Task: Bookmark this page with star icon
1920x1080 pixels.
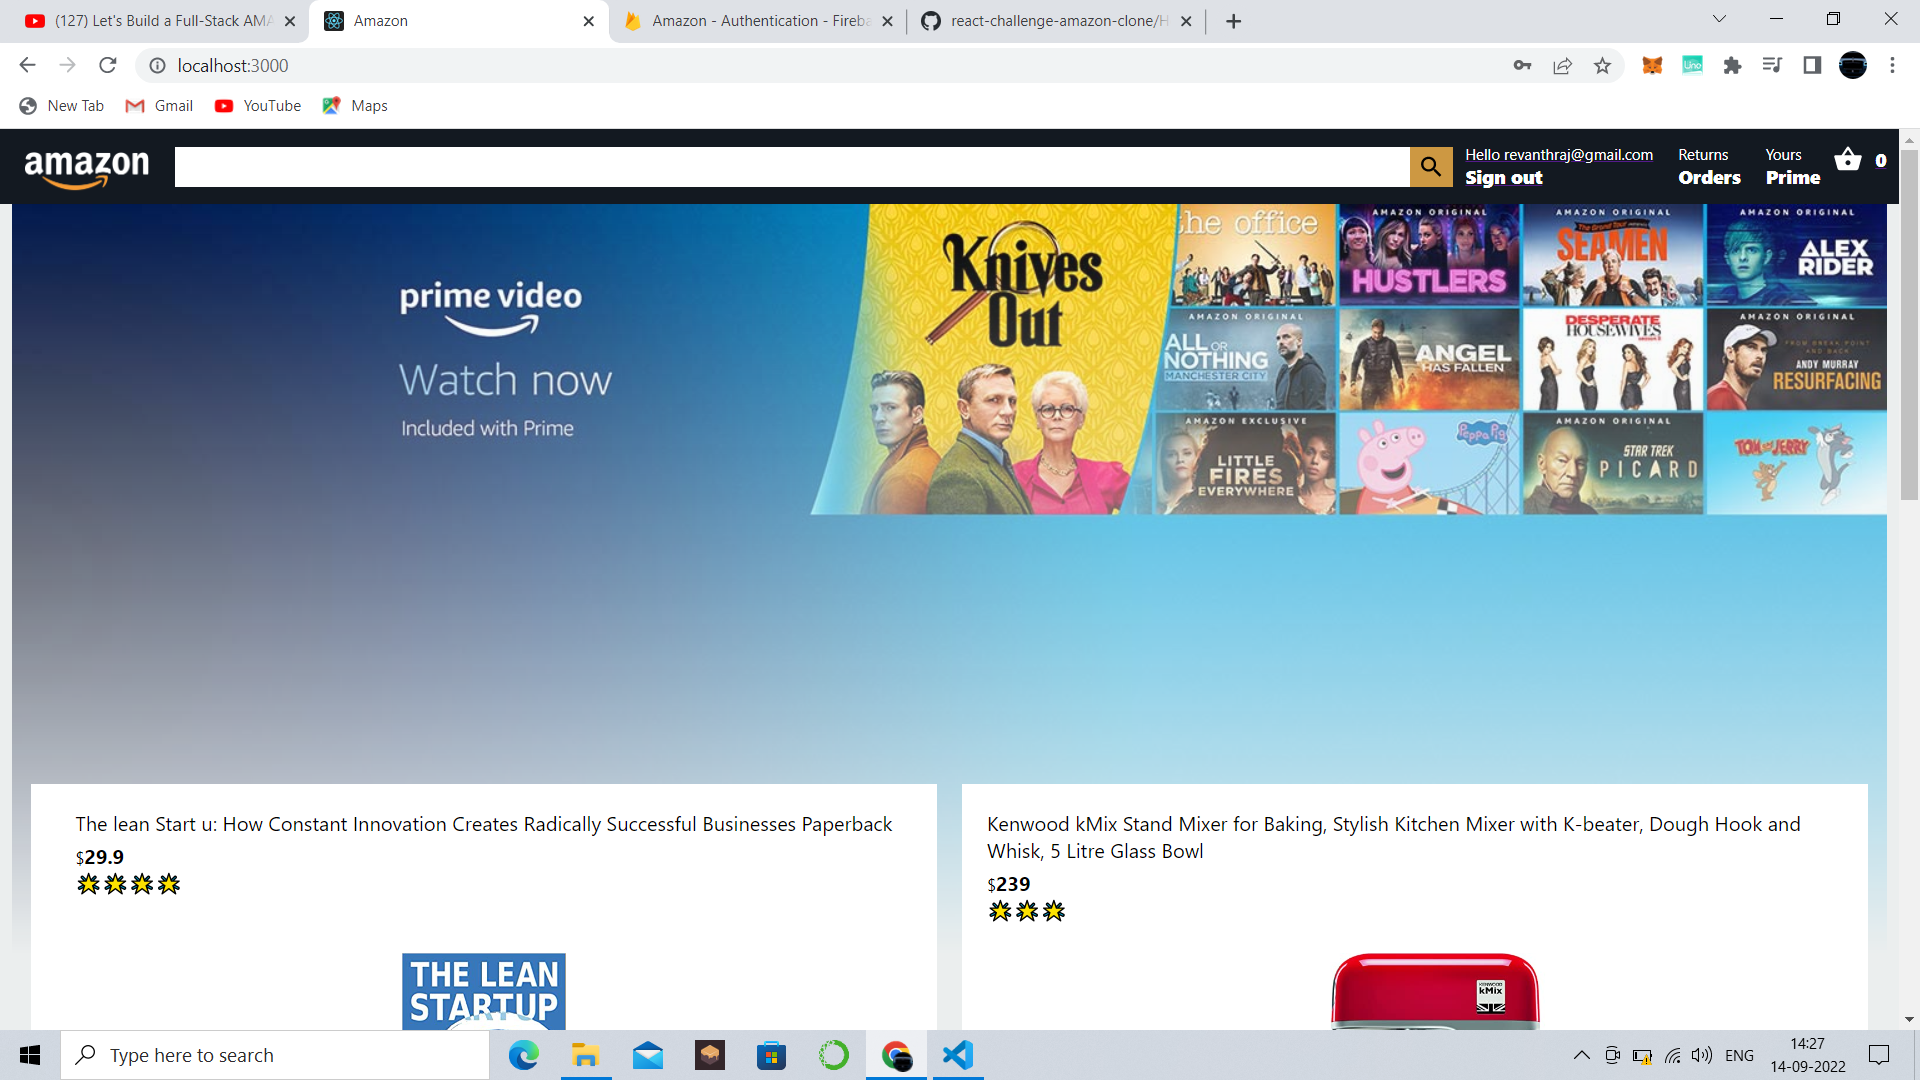Action: (x=1603, y=66)
